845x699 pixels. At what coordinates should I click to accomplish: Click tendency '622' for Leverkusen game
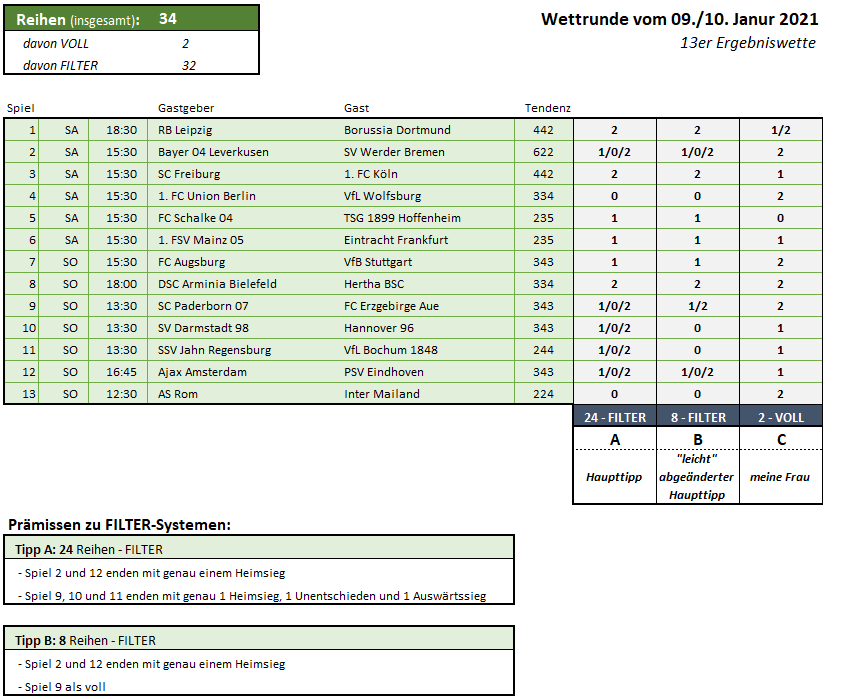(543, 152)
